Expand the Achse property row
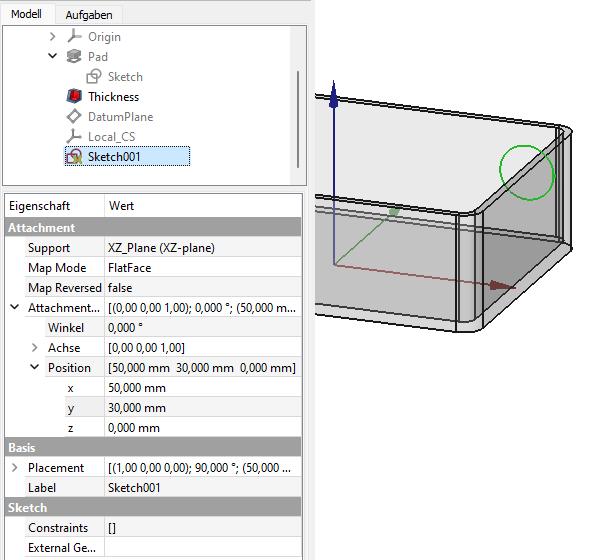600x560 pixels. coord(35,348)
